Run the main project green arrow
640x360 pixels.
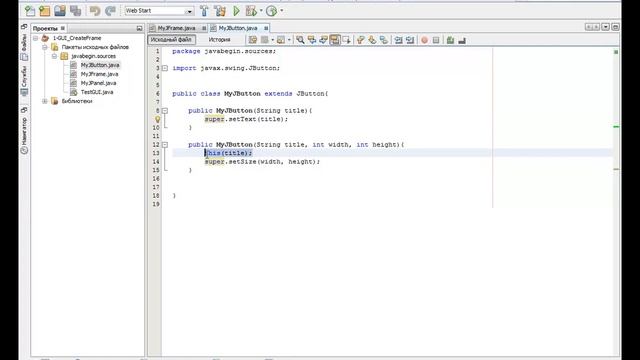pyautogui.click(x=236, y=11)
